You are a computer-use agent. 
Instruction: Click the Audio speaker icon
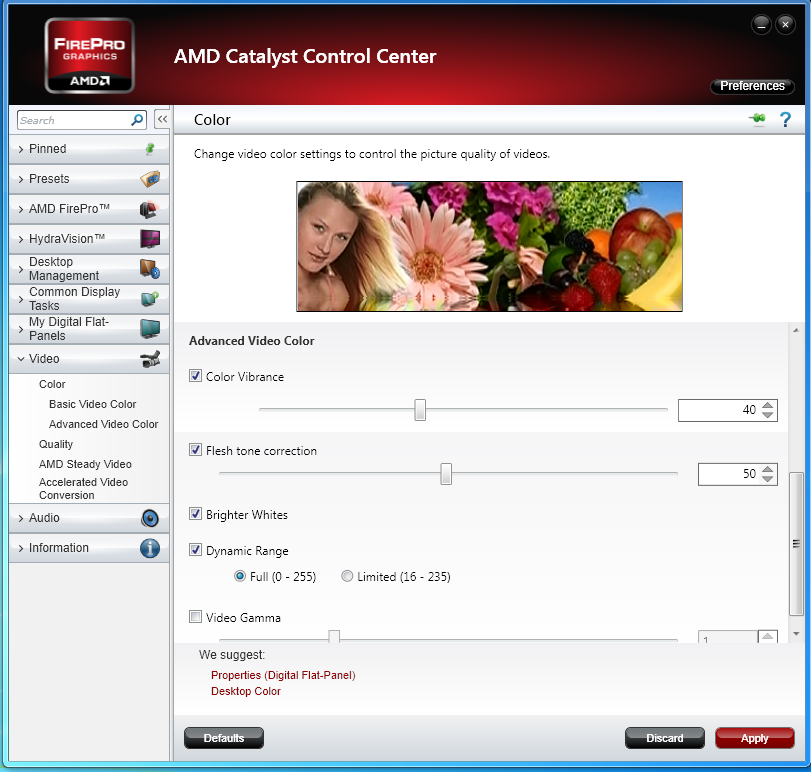[150, 518]
